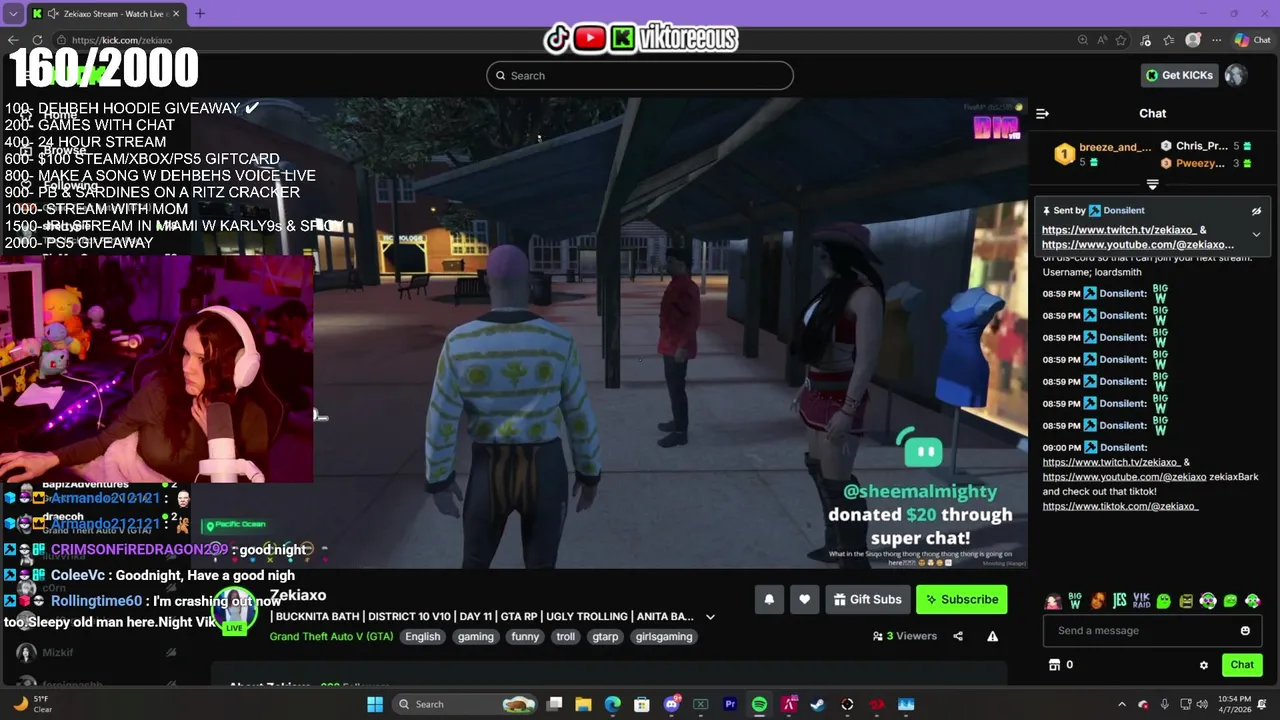Expand the gift leaderboard arrow under breeze_and

coord(1152,185)
